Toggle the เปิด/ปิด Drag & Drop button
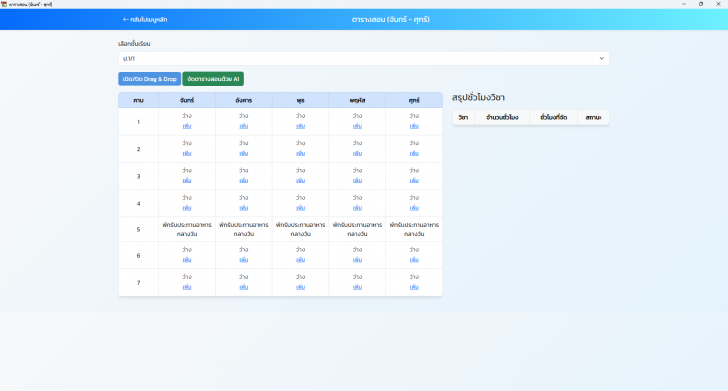The image size is (728, 391). point(150,79)
